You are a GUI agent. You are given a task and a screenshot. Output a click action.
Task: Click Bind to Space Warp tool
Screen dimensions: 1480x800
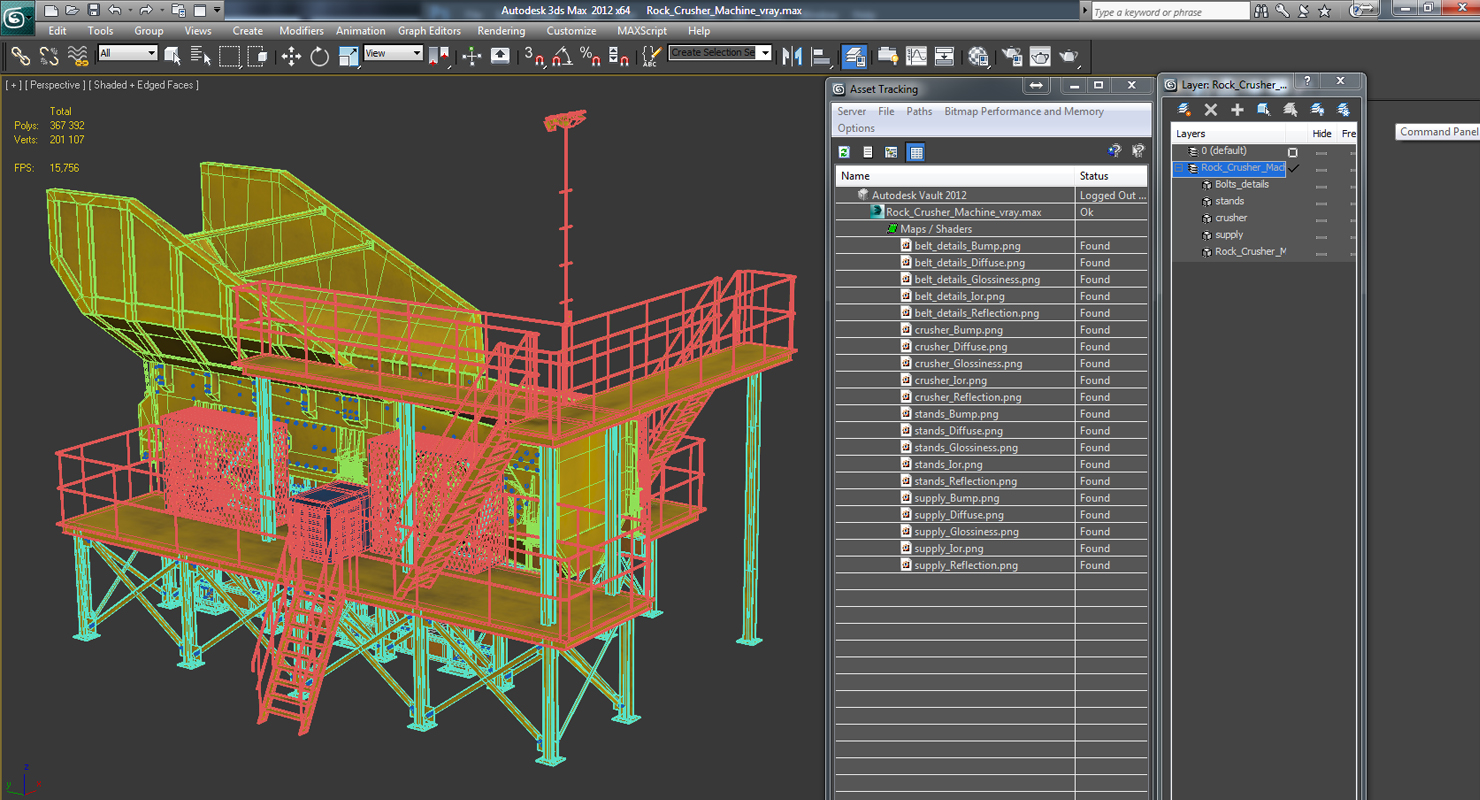(77, 56)
